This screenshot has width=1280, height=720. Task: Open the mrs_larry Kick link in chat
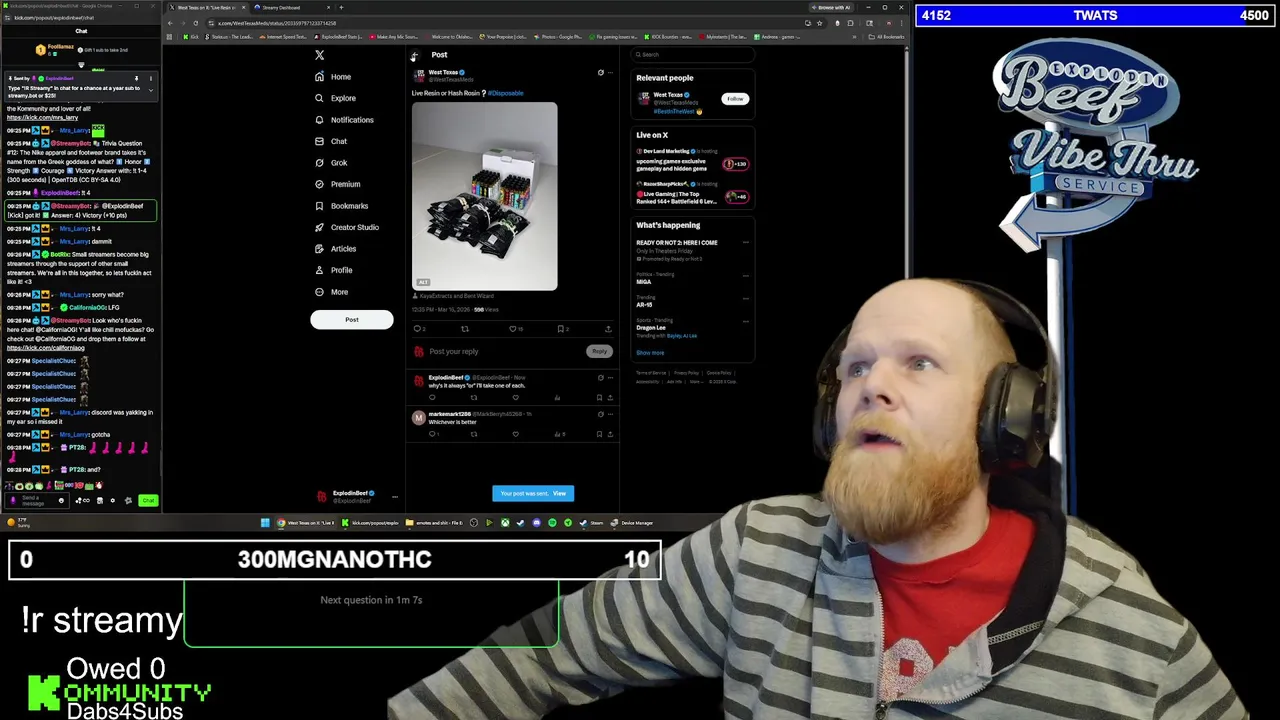point(42,118)
